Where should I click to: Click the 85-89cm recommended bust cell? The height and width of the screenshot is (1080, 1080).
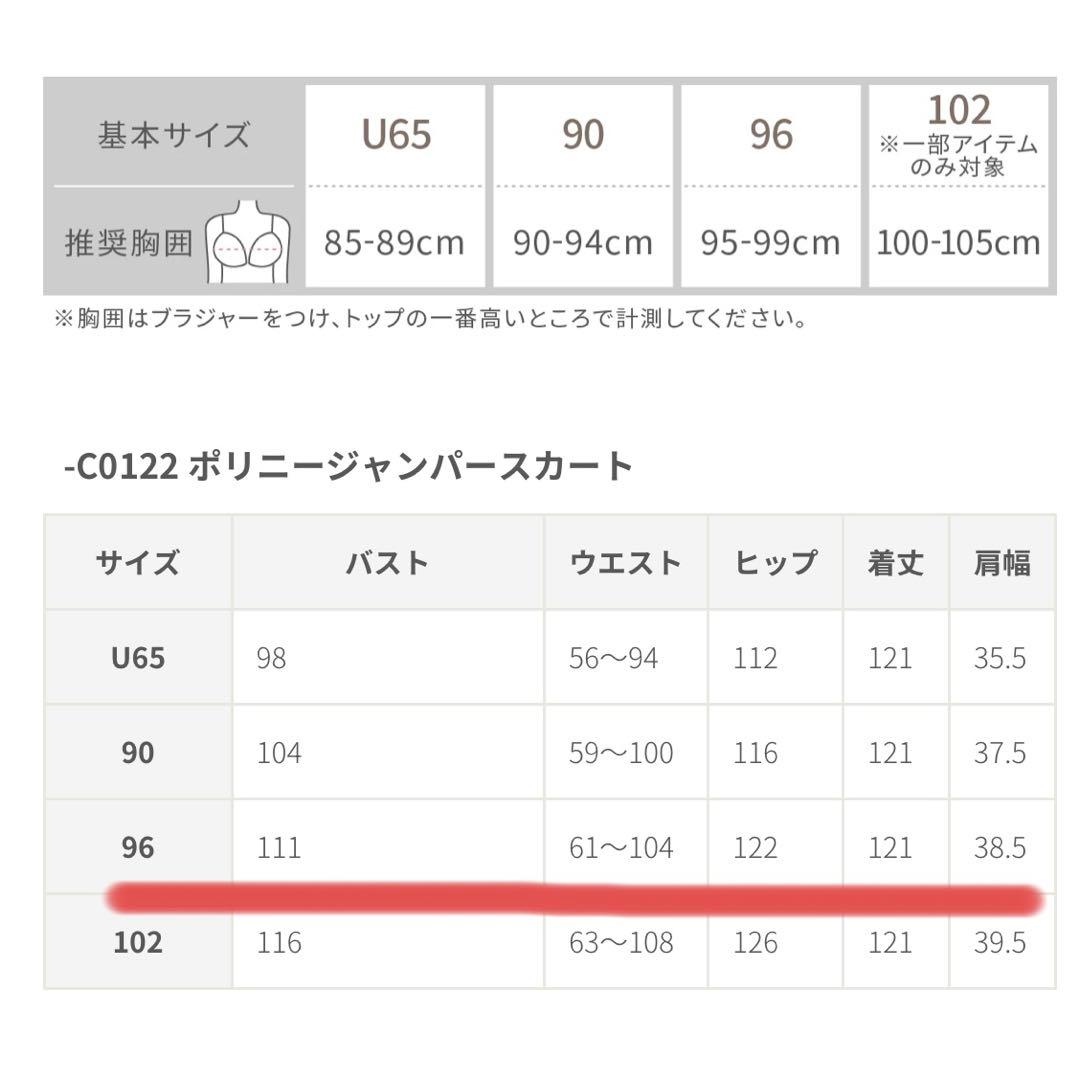pos(394,242)
